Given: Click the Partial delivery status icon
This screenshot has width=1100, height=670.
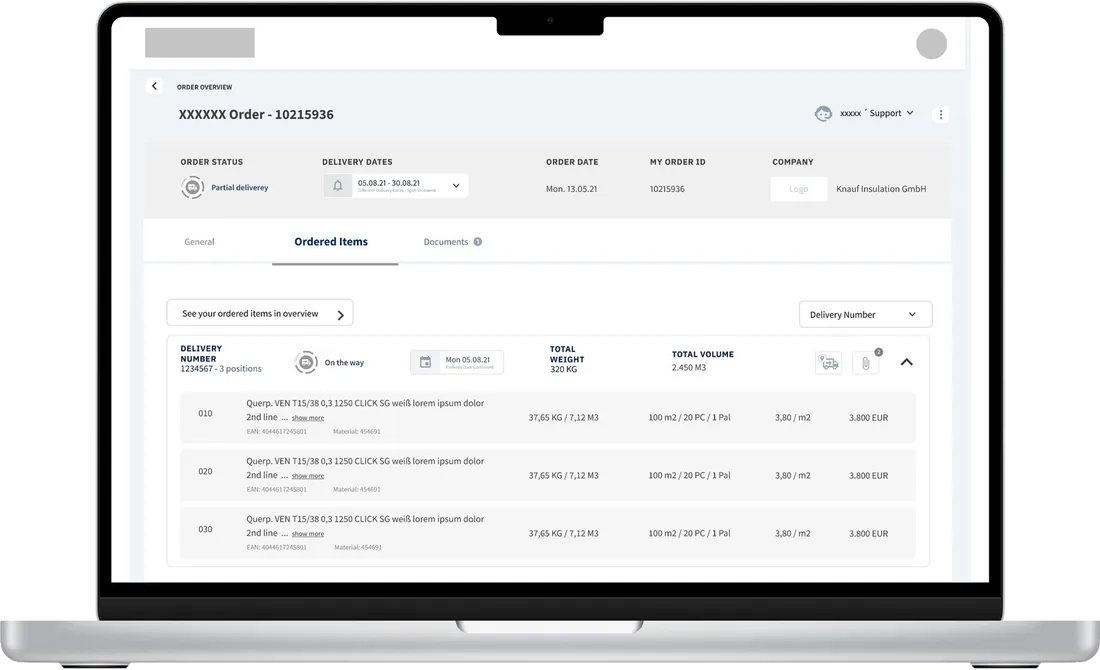Looking at the screenshot, I should click(x=192, y=188).
